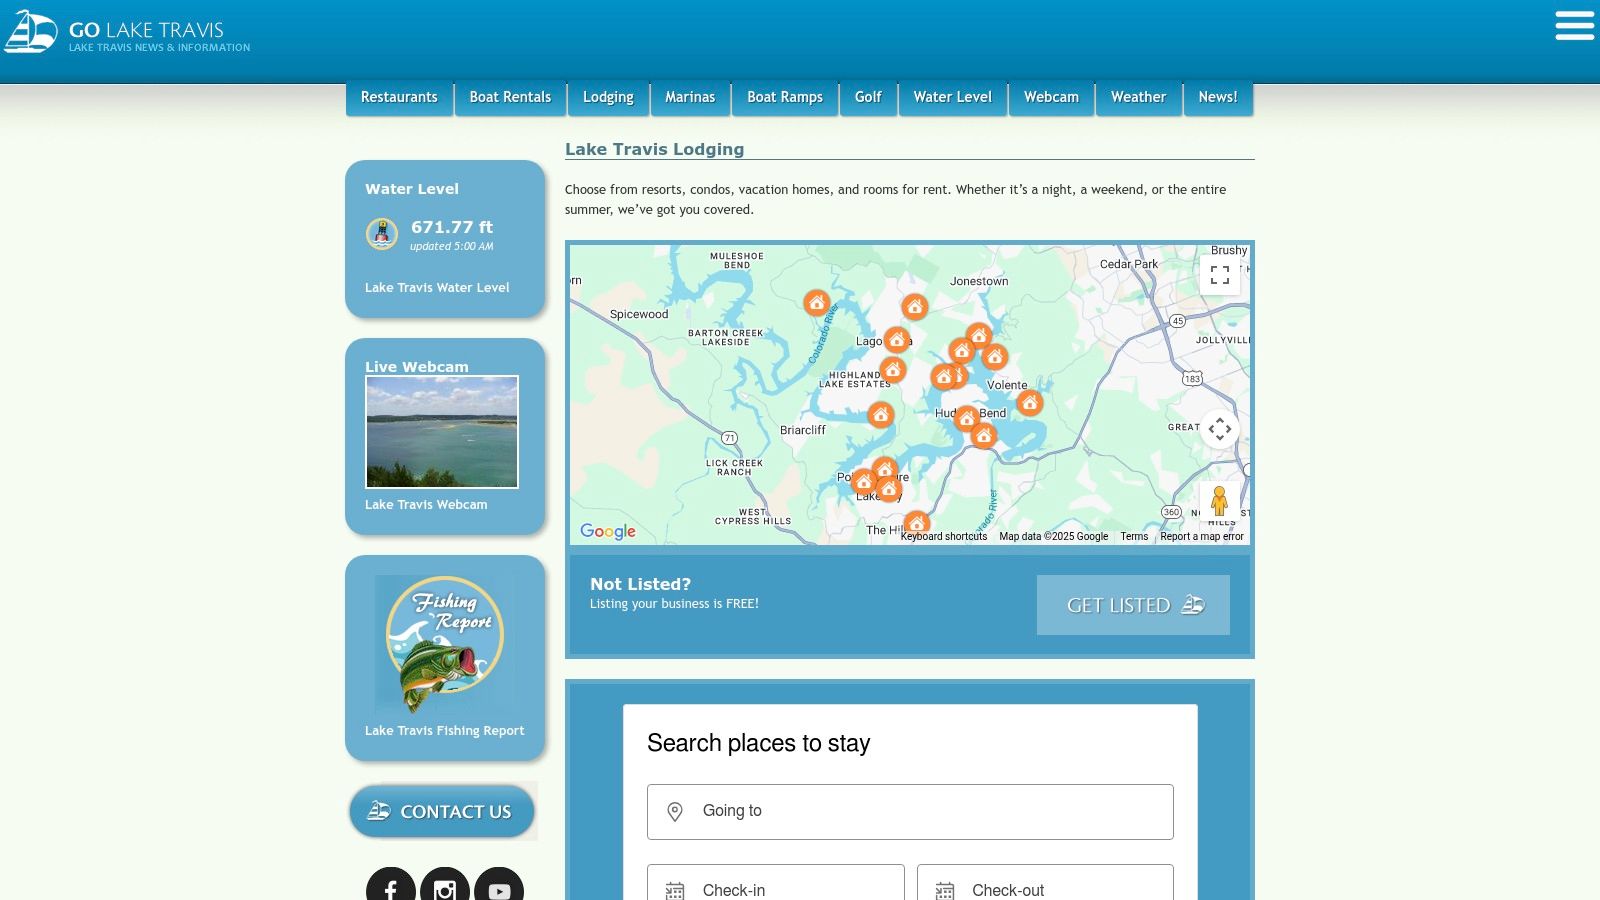
Task: Click the Live Webcam thumbnail image
Action: (x=442, y=432)
